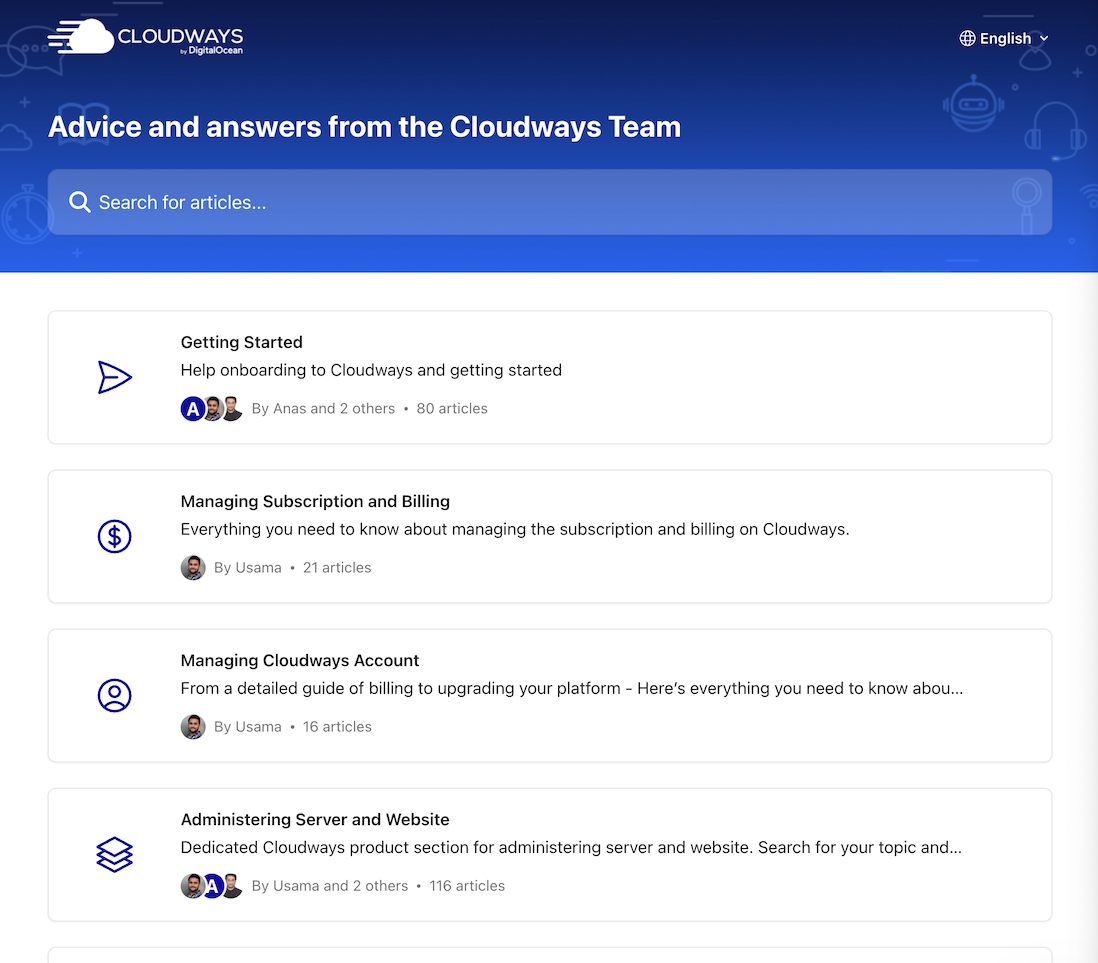Click the dollar sign billing icon
Image resolution: width=1098 pixels, height=963 pixels.
[x=114, y=536]
